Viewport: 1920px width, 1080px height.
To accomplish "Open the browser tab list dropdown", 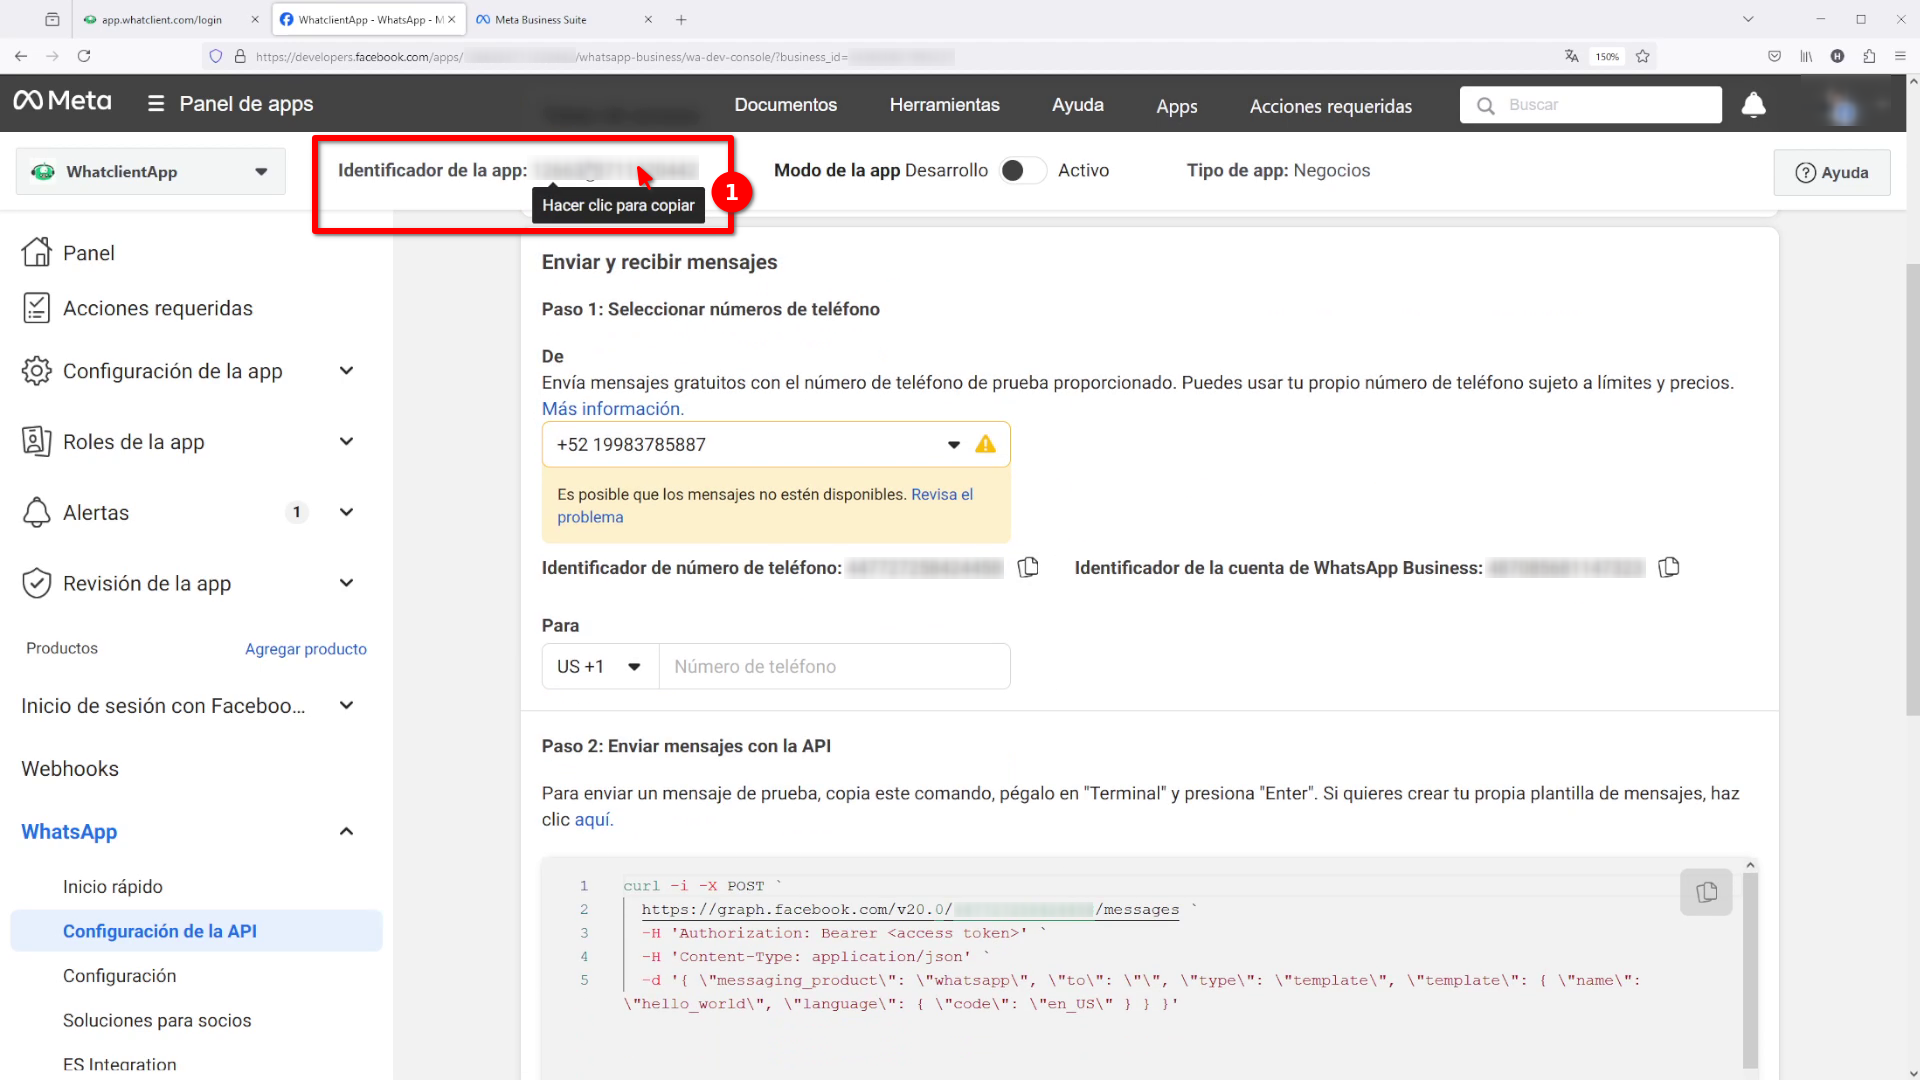I will [1748, 20].
